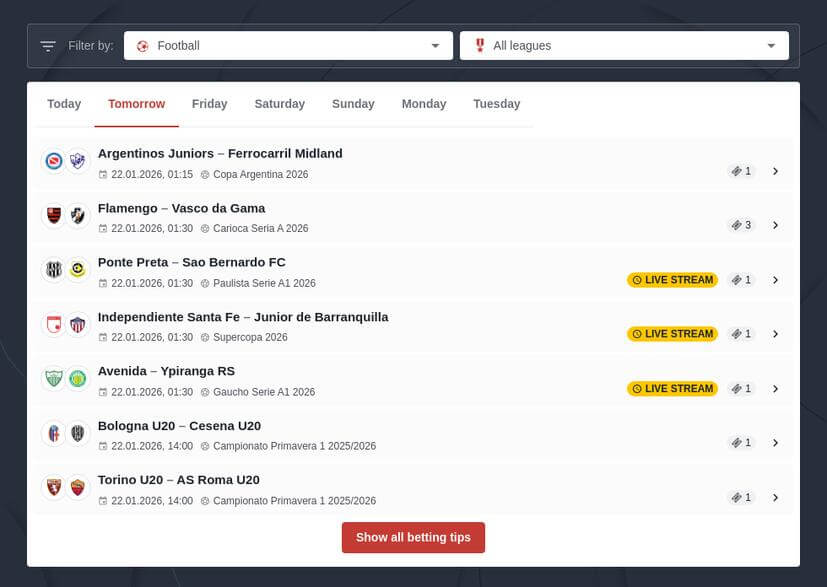
Task: Switch to the Today tab
Action: (x=64, y=104)
